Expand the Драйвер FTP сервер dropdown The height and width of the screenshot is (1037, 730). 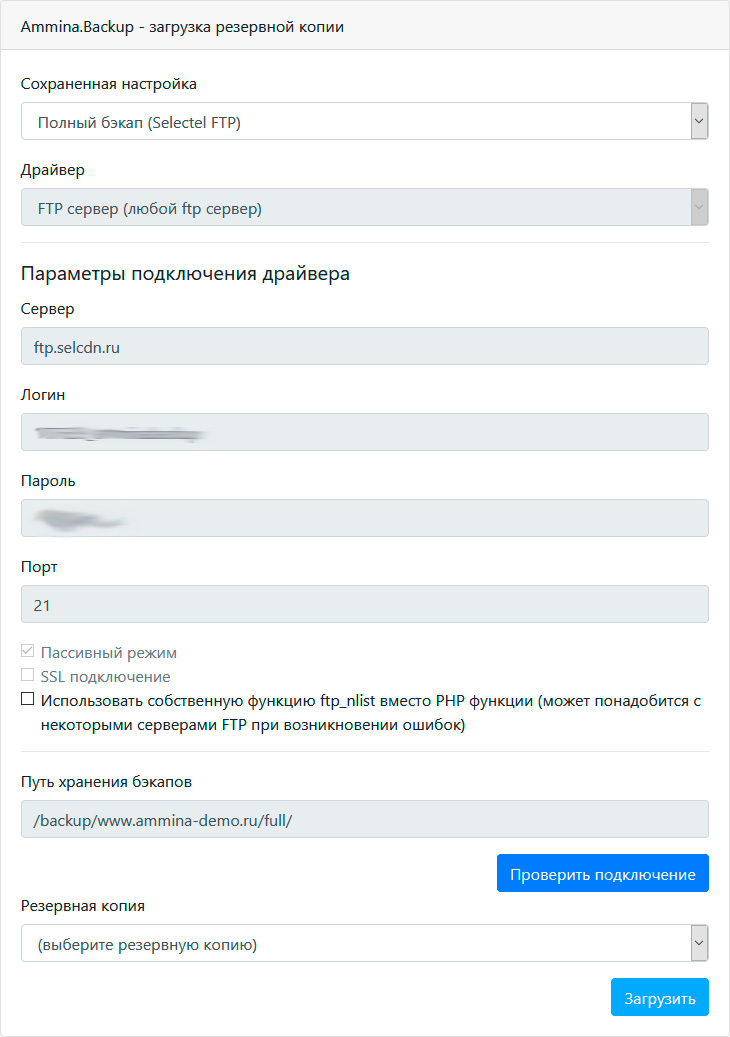(x=364, y=208)
